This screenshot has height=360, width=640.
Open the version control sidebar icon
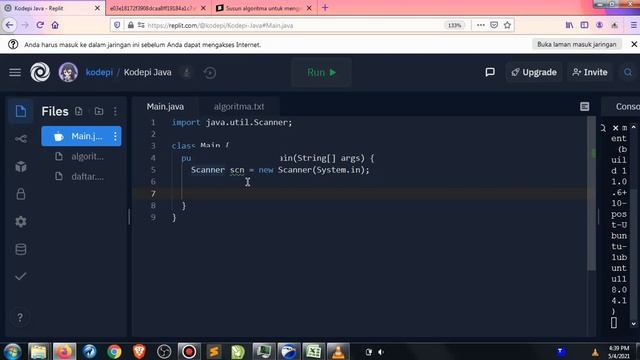pyautogui.click(x=21, y=139)
